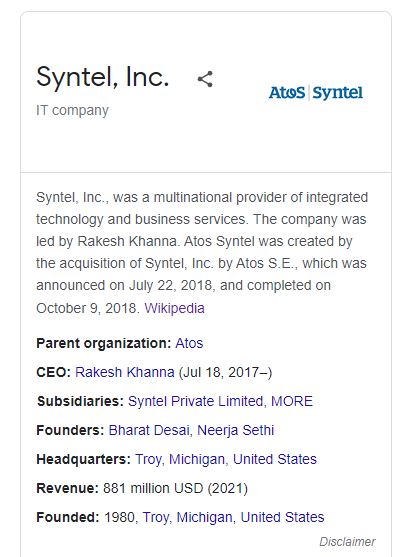Image resolution: width=413 pixels, height=557 pixels.
Task: Open the Wikipedia source link
Action: (174, 308)
